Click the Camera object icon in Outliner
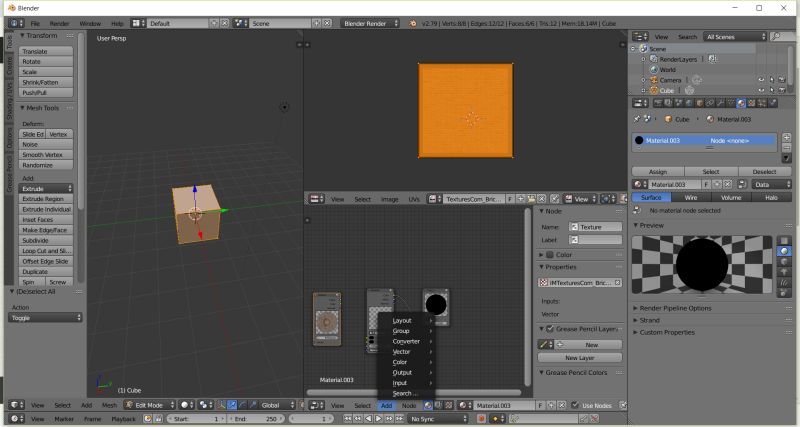This screenshot has height=427, width=800. tap(655, 80)
